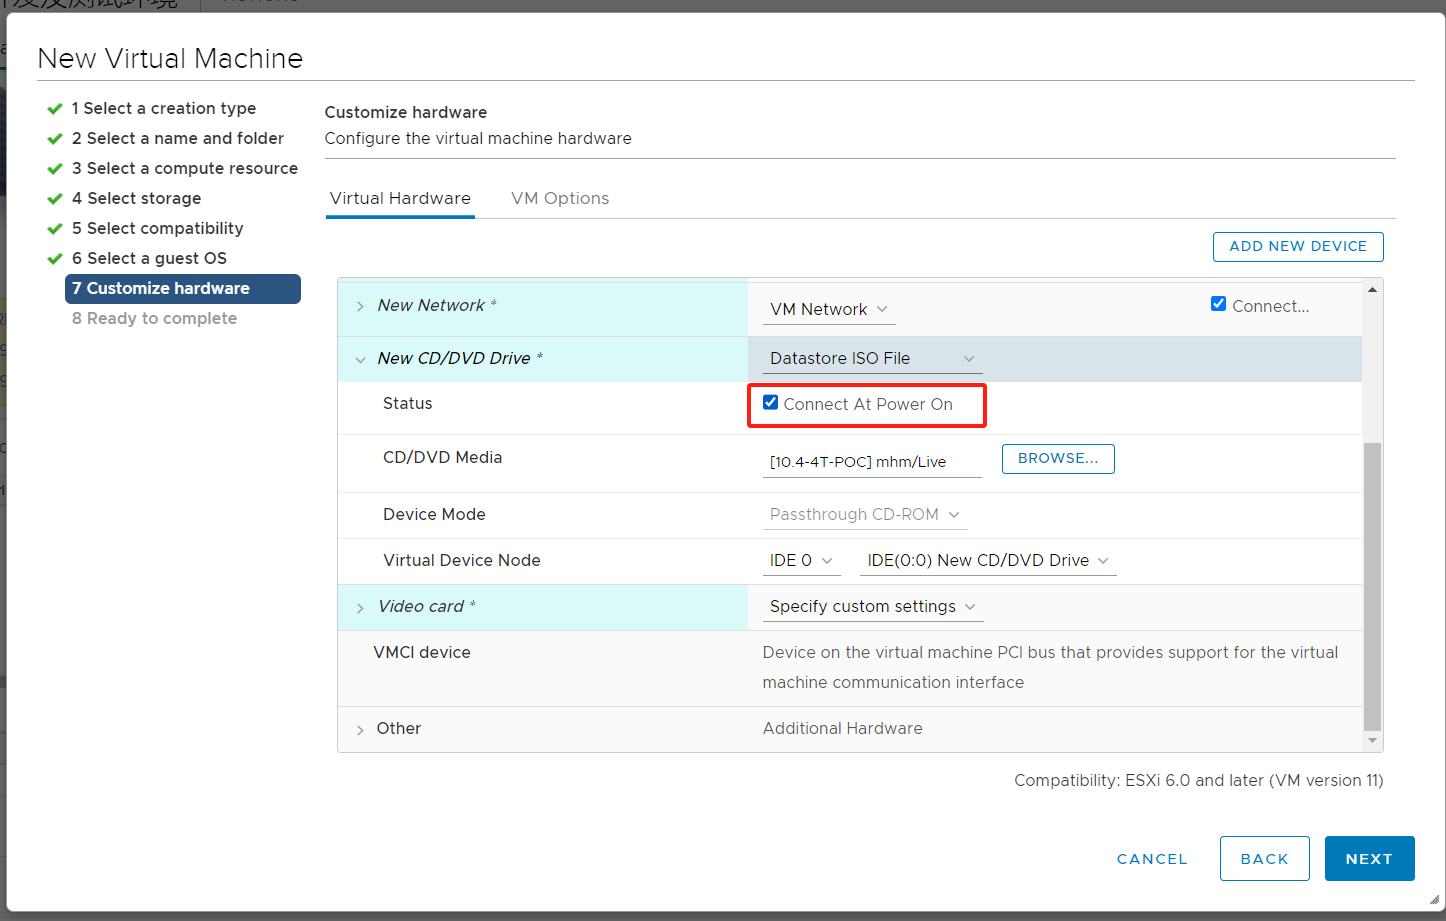Go to step 6 Select a guest OS

tap(150, 258)
